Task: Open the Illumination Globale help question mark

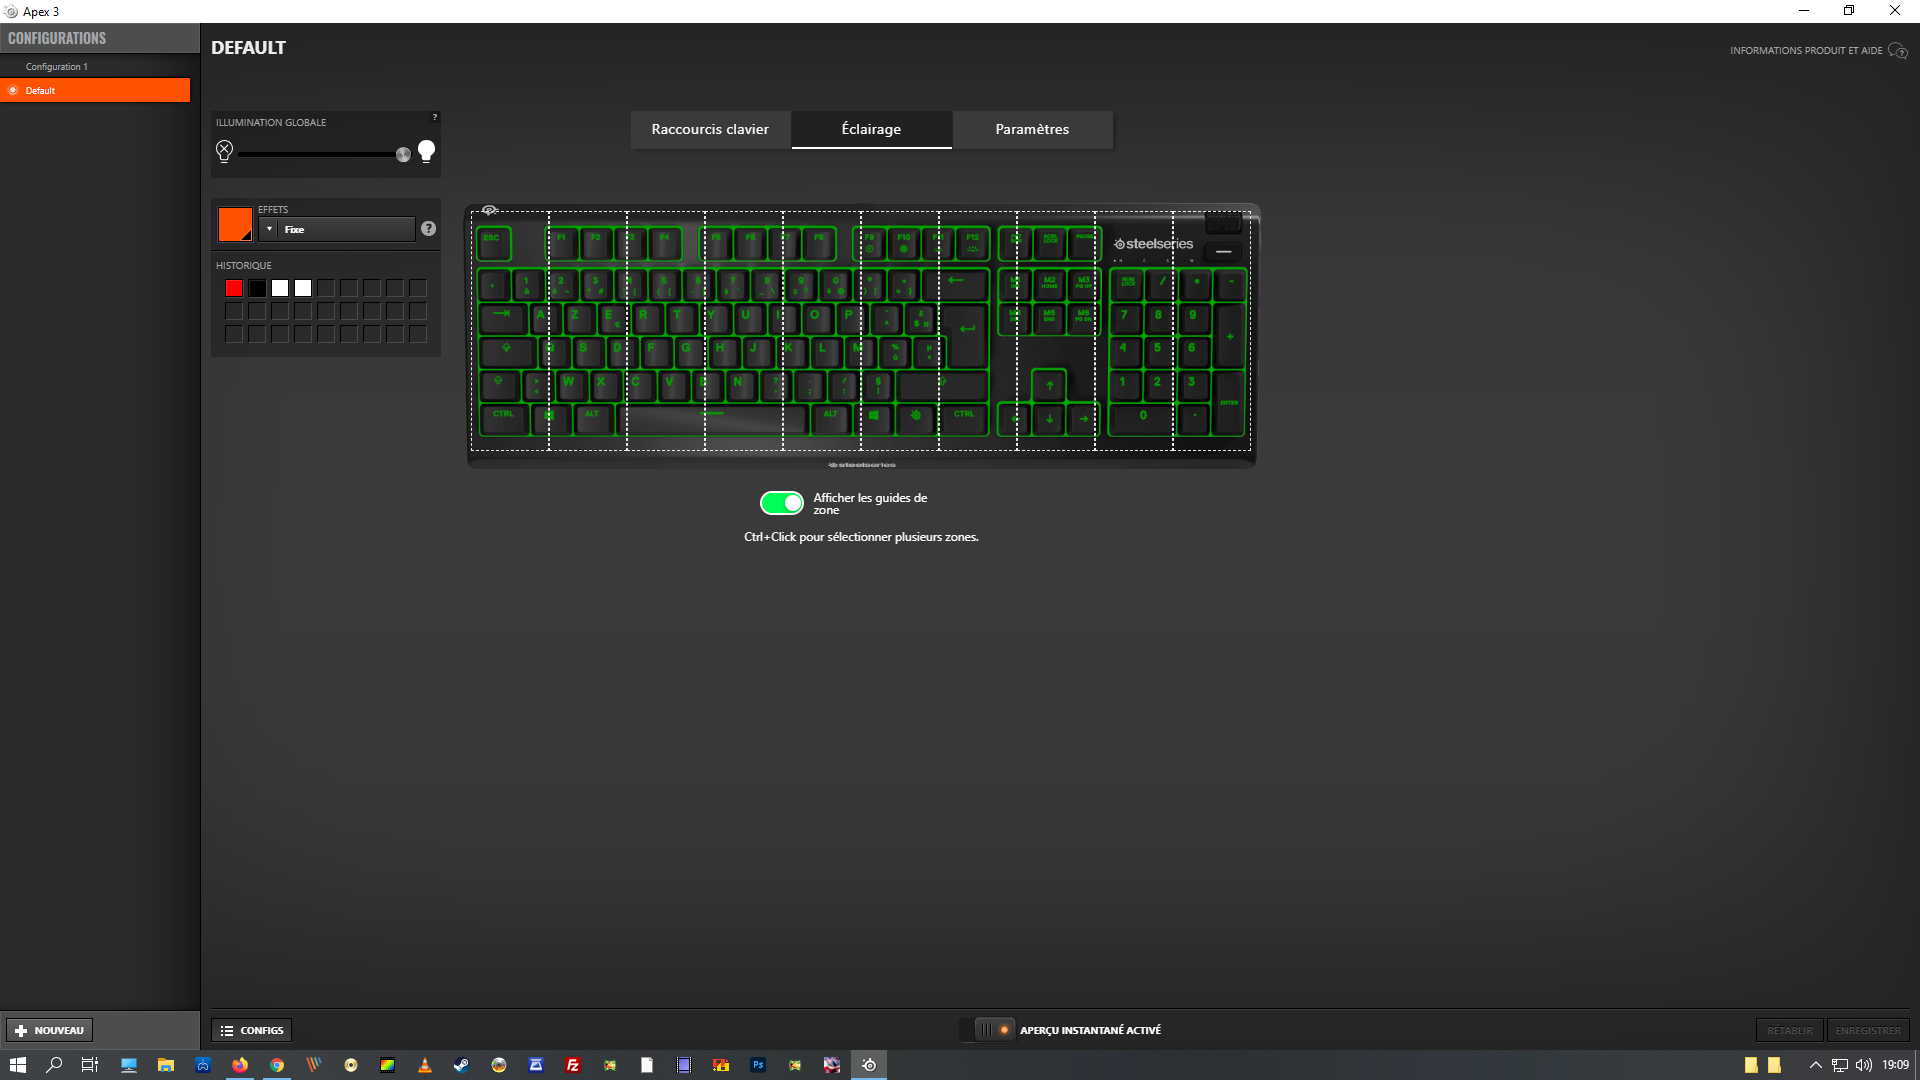Action: tap(434, 117)
